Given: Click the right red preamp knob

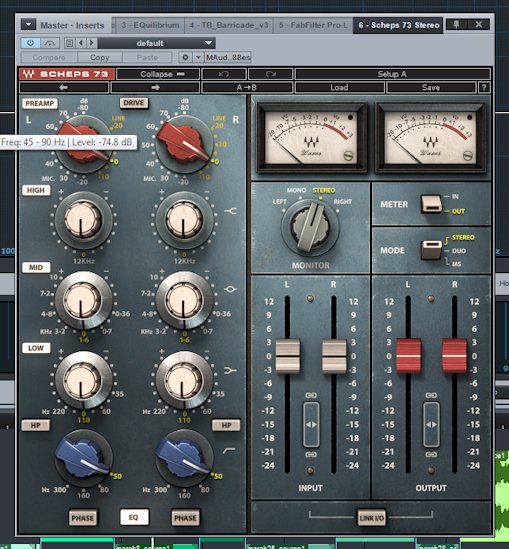Looking at the screenshot, I should pos(184,143).
